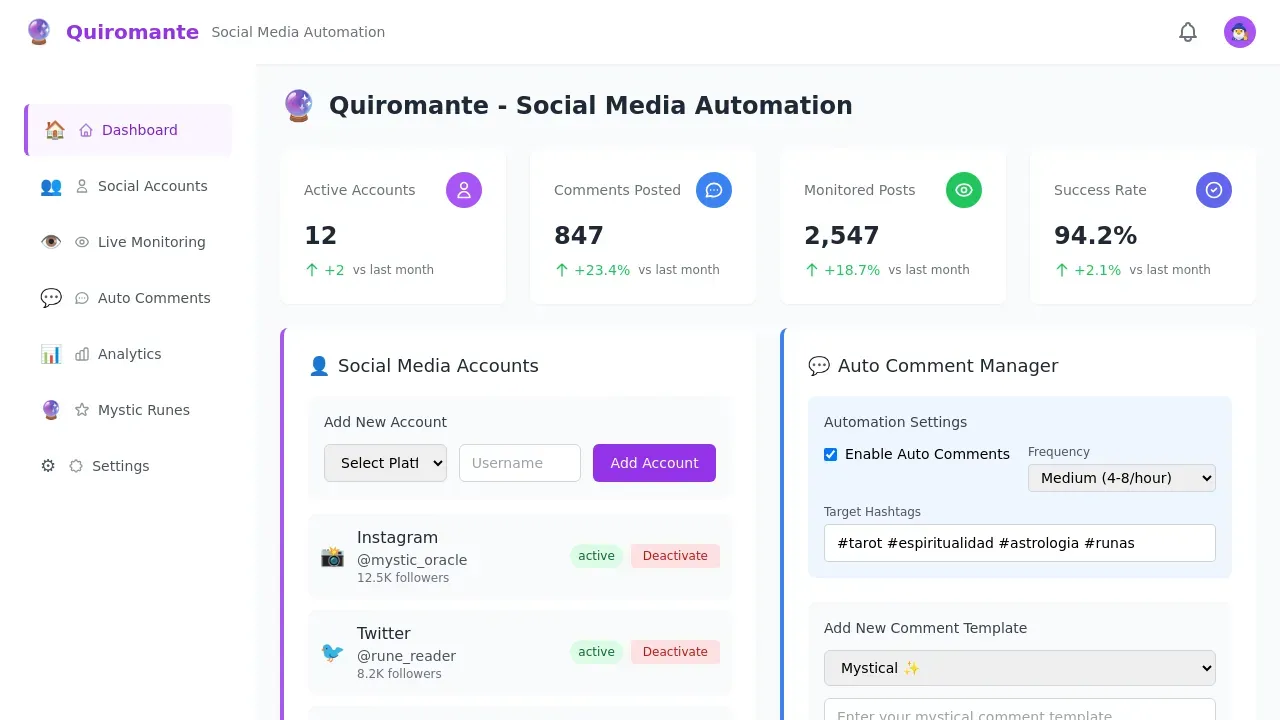The height and width of the screenshot is (720, 1280).
Task: Deactivate the @mystic_oracle account
Action: tap(675, 555)
